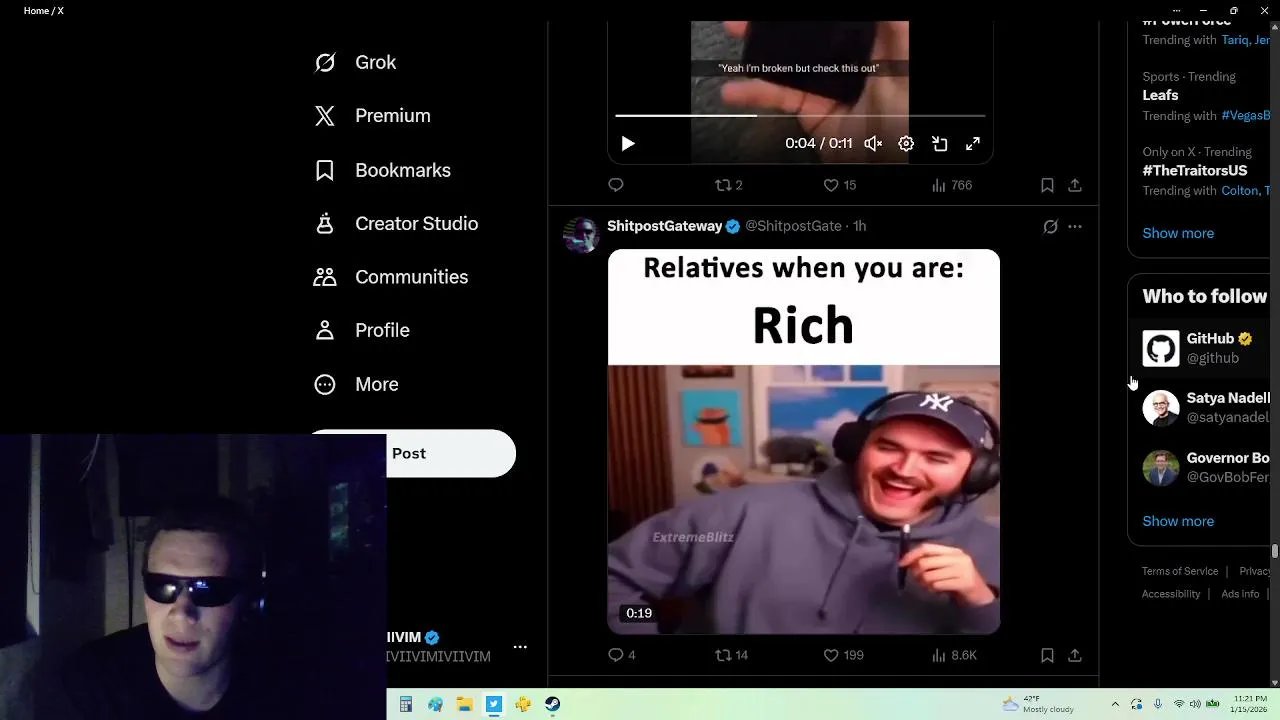Play the video with the play button
Image resolution: width=1280 pixels, height=720 pixels.
tap(628, 144)
